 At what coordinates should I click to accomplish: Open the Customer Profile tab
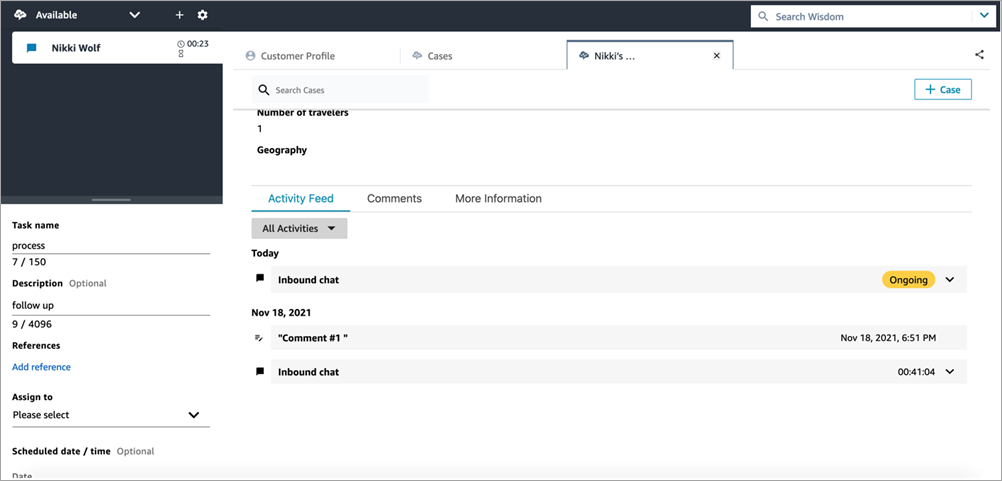click(297, 56)
